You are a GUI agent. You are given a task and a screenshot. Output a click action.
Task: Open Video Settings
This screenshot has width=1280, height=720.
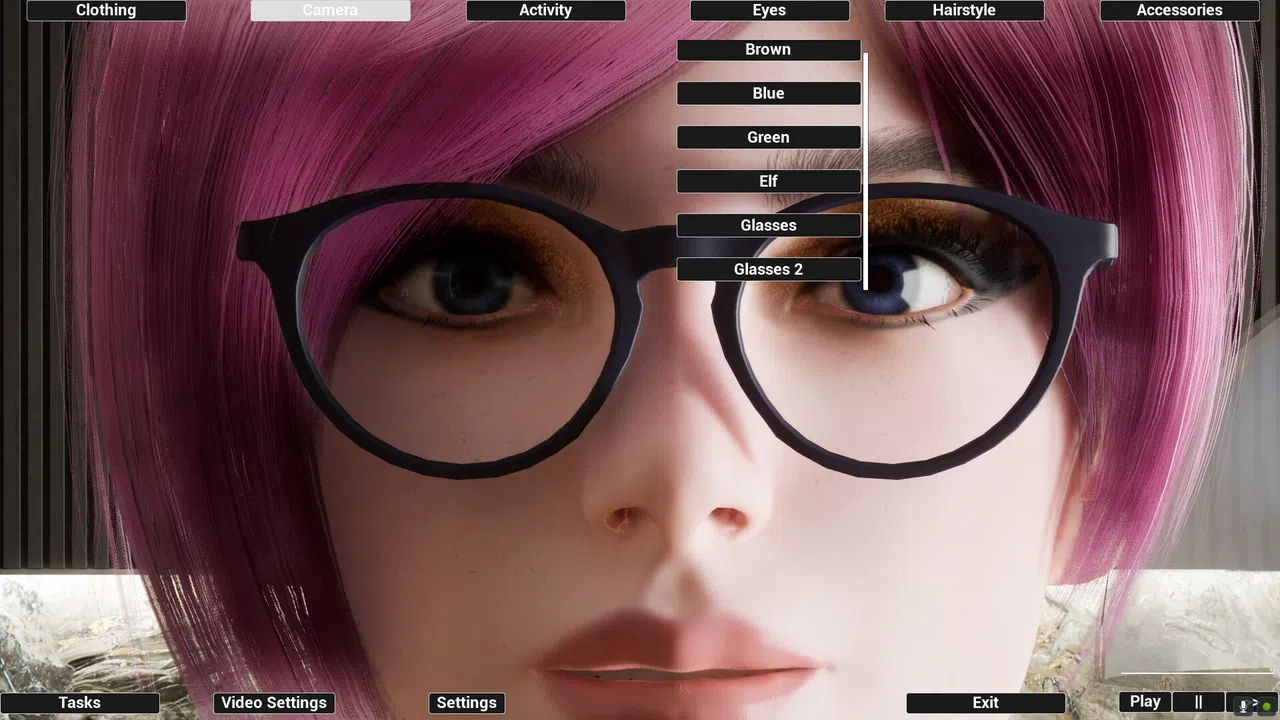(x=274, y=703)
